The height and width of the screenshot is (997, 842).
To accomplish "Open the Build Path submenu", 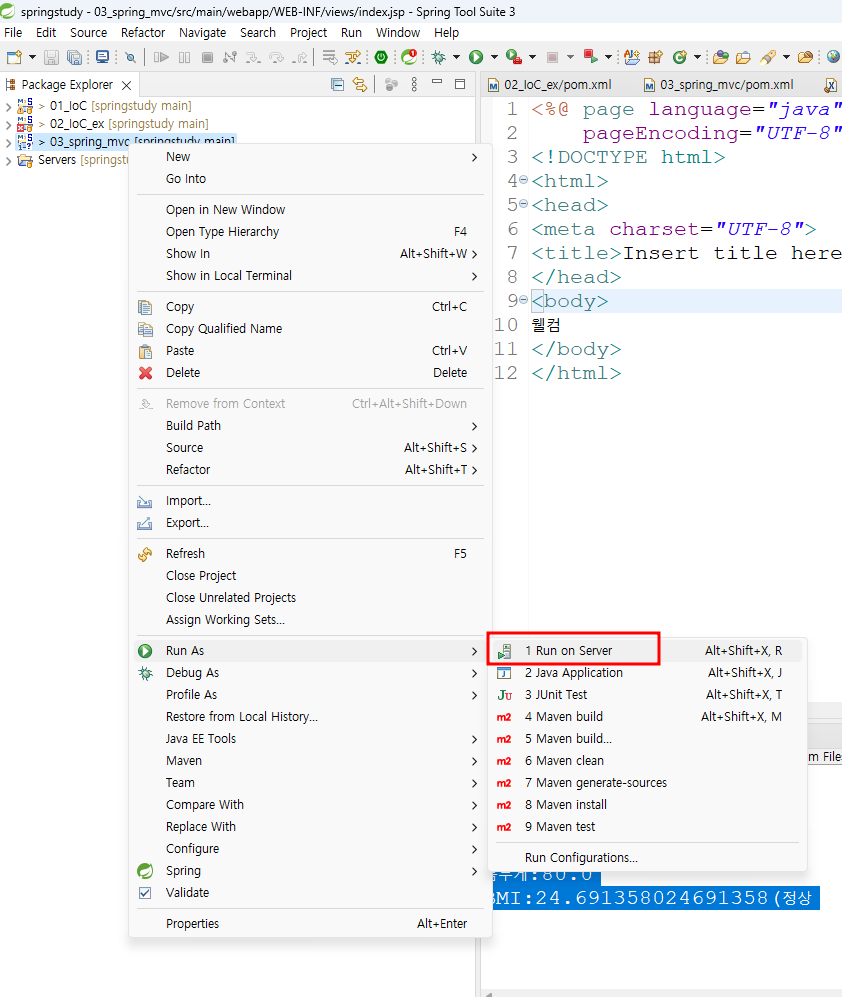I will [310, 425].
